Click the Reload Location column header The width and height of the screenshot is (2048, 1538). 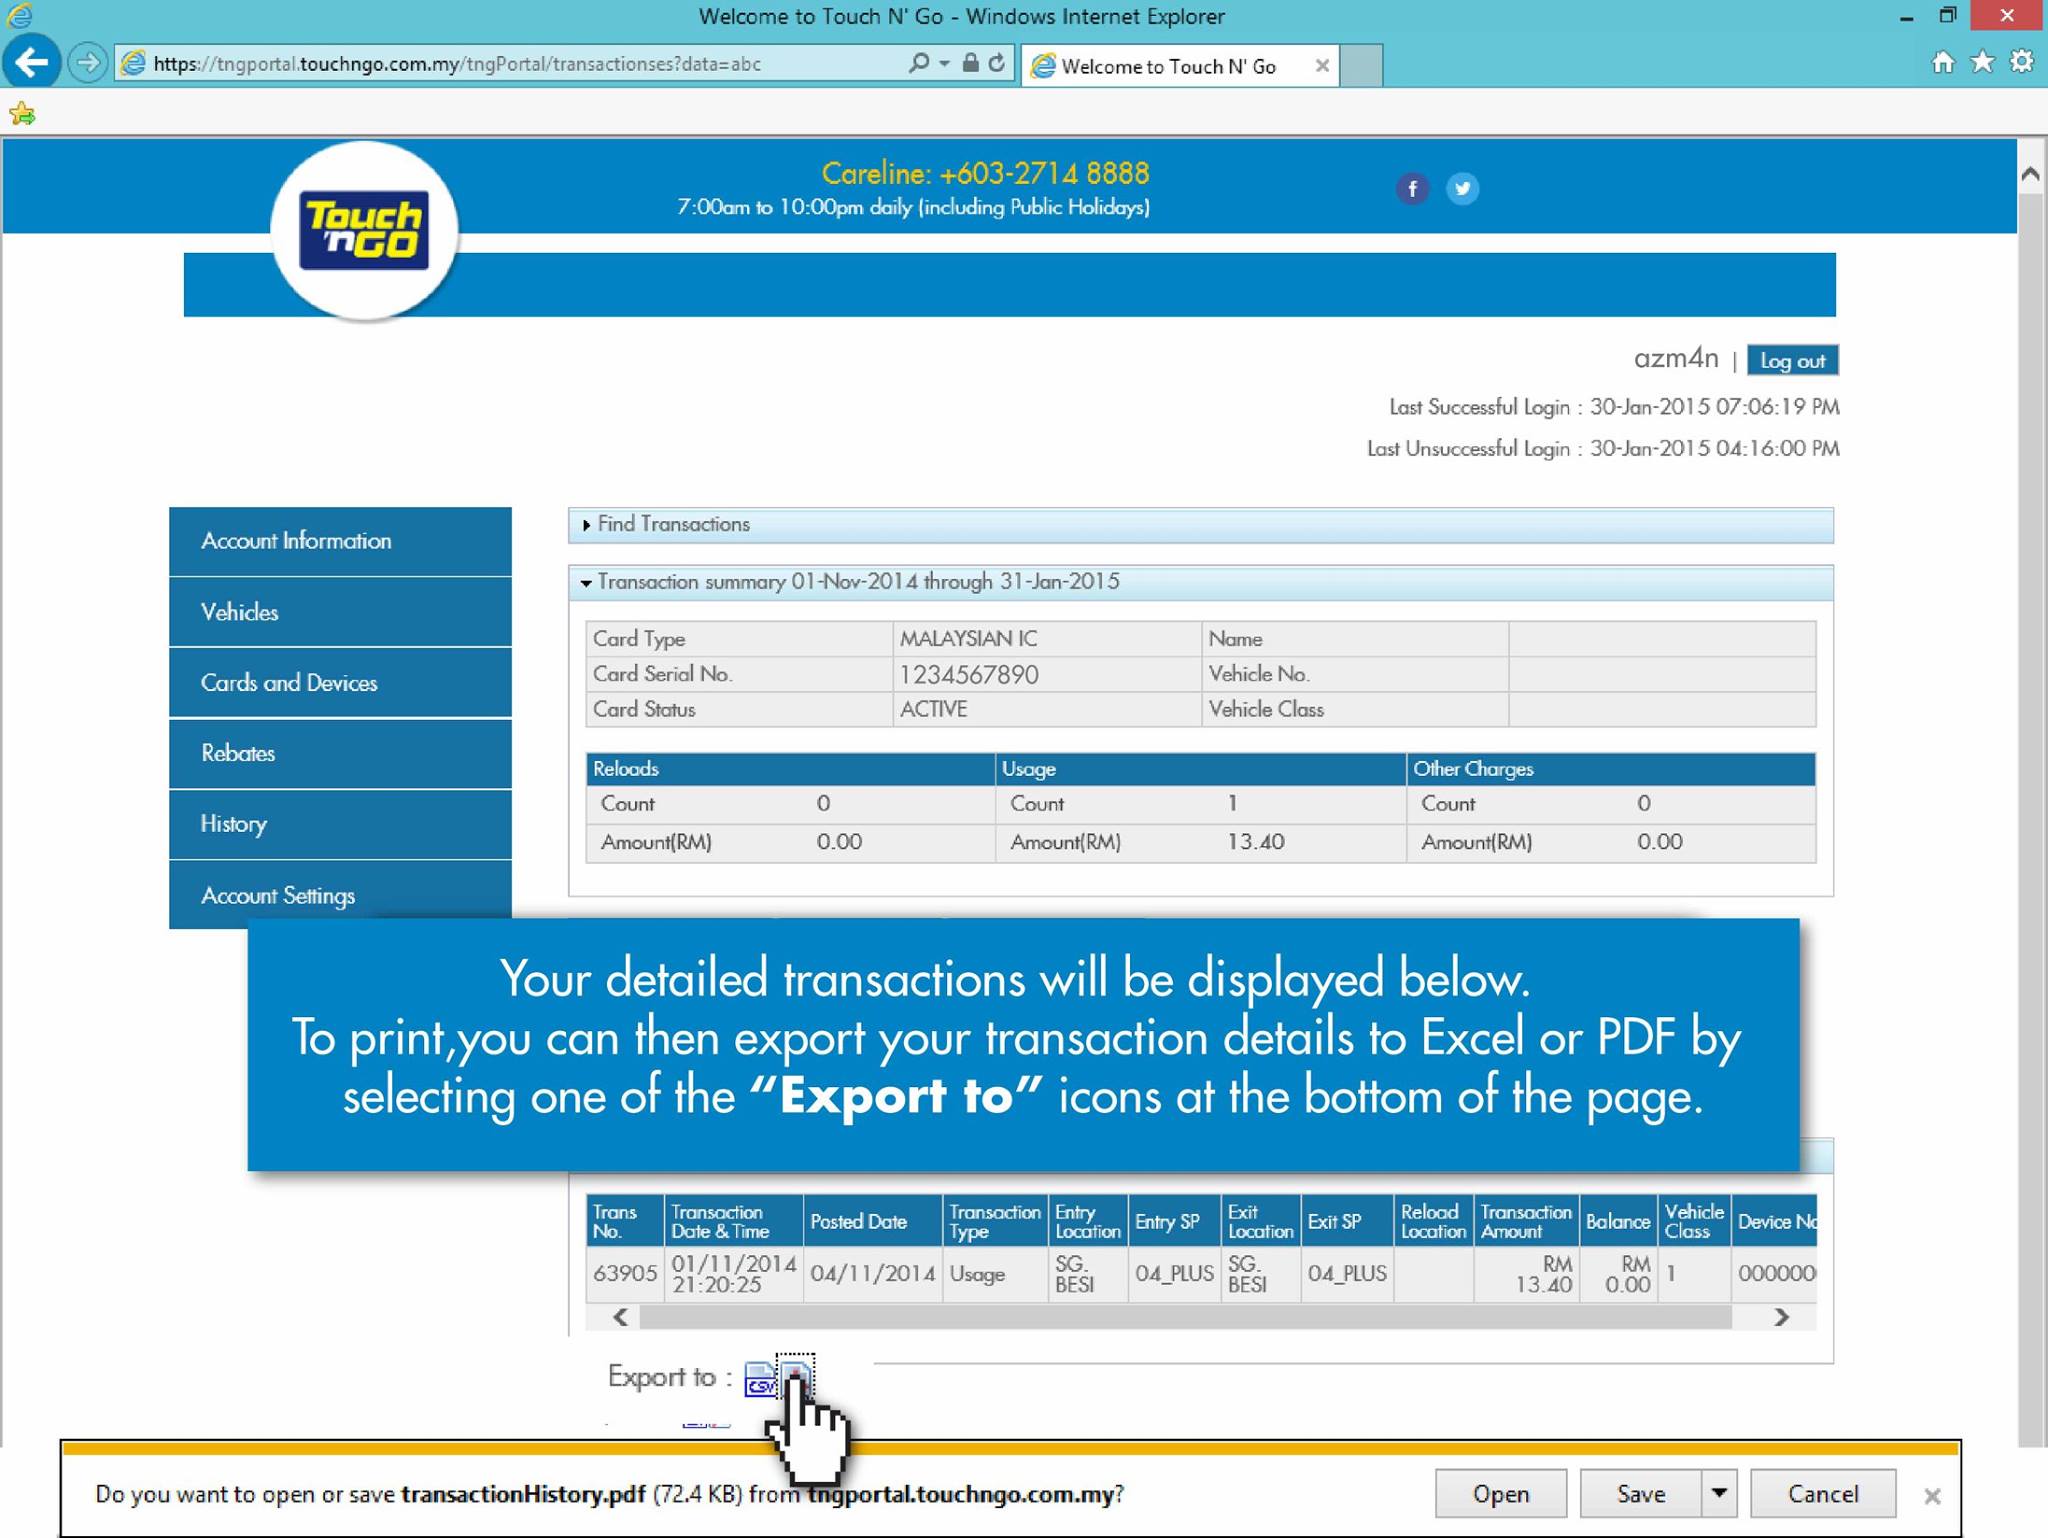pyautogui.click(x=1434, y=1221)
